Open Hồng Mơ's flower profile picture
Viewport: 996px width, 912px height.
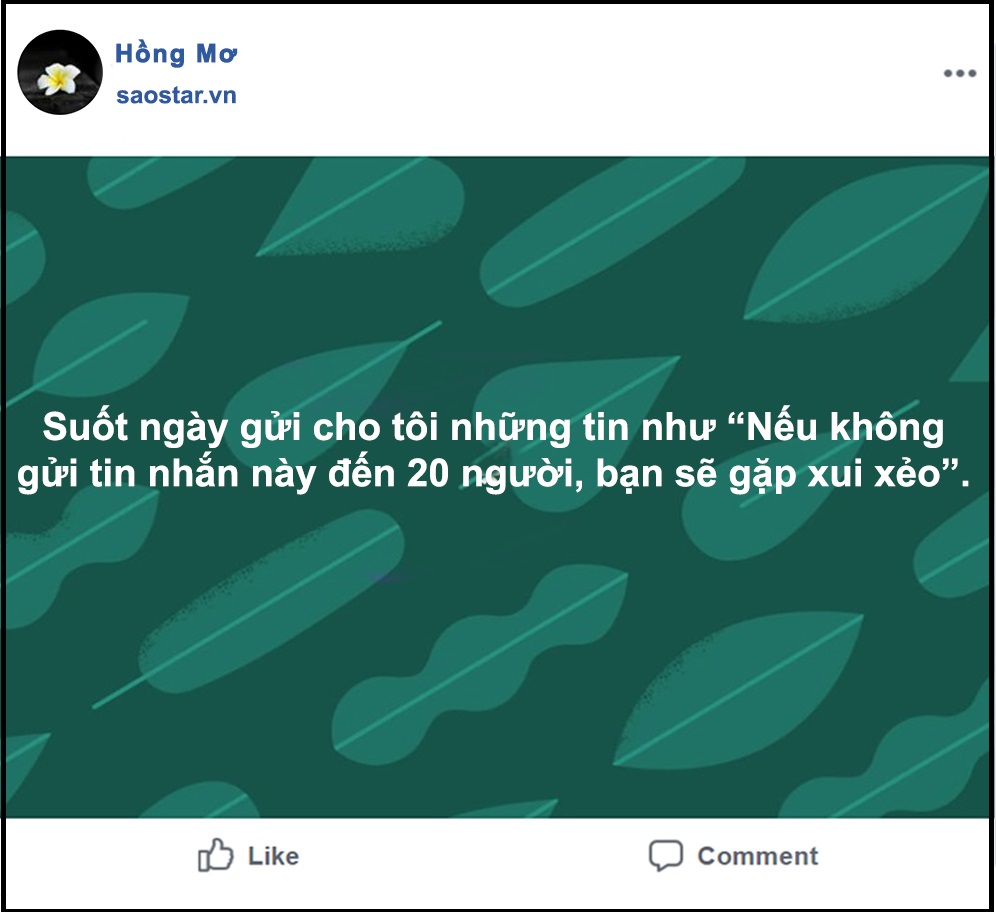coord(60,73)
